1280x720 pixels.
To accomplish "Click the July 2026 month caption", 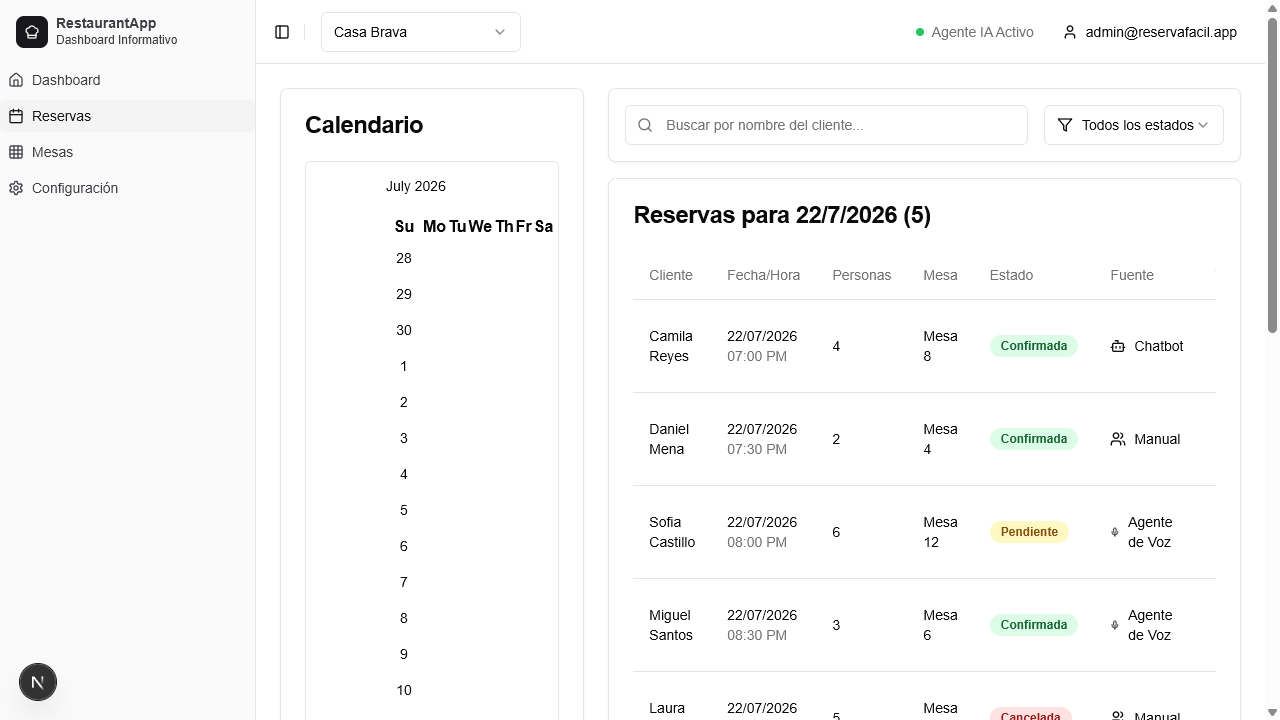I will [x=416, y=186].
